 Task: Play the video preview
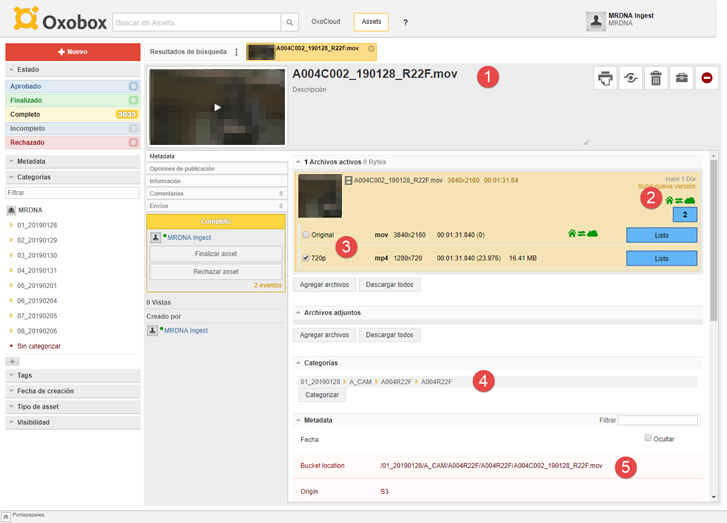click(217, 108)
